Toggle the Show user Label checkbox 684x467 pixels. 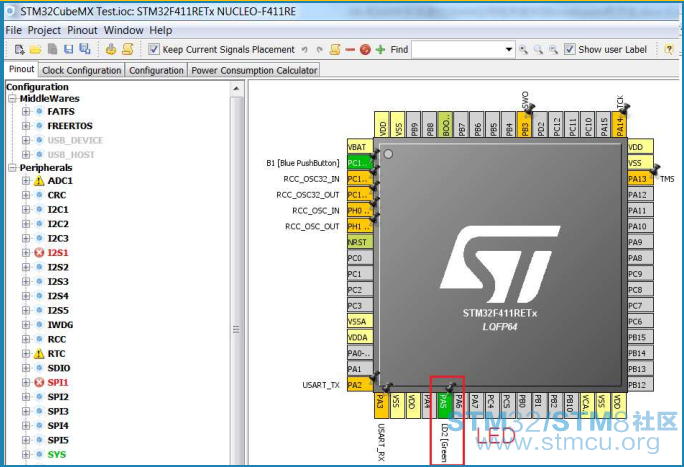(569, 49)
